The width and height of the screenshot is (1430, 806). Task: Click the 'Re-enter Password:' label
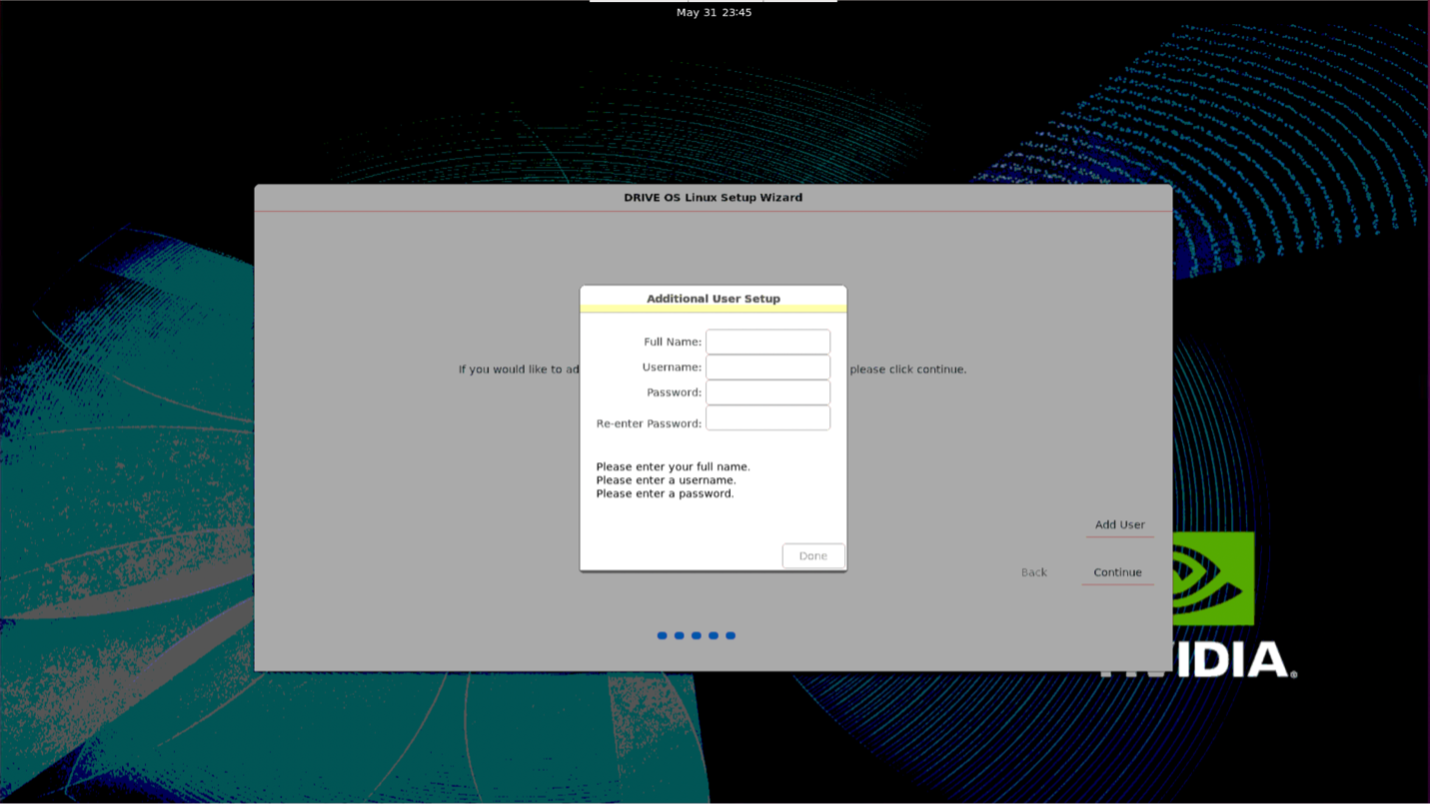649,424
